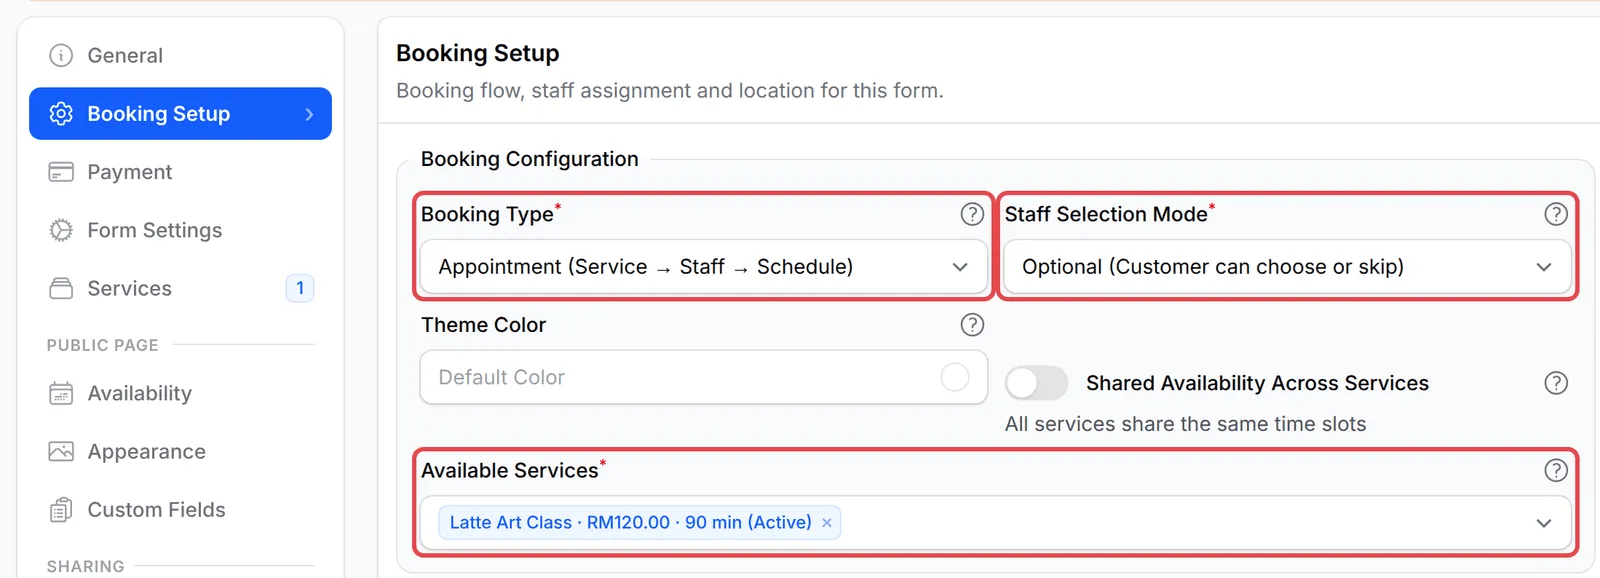This screenshot has width=1600, height=578.
Task: Open Form Settings in the sidebar
Action: point(180,230)
